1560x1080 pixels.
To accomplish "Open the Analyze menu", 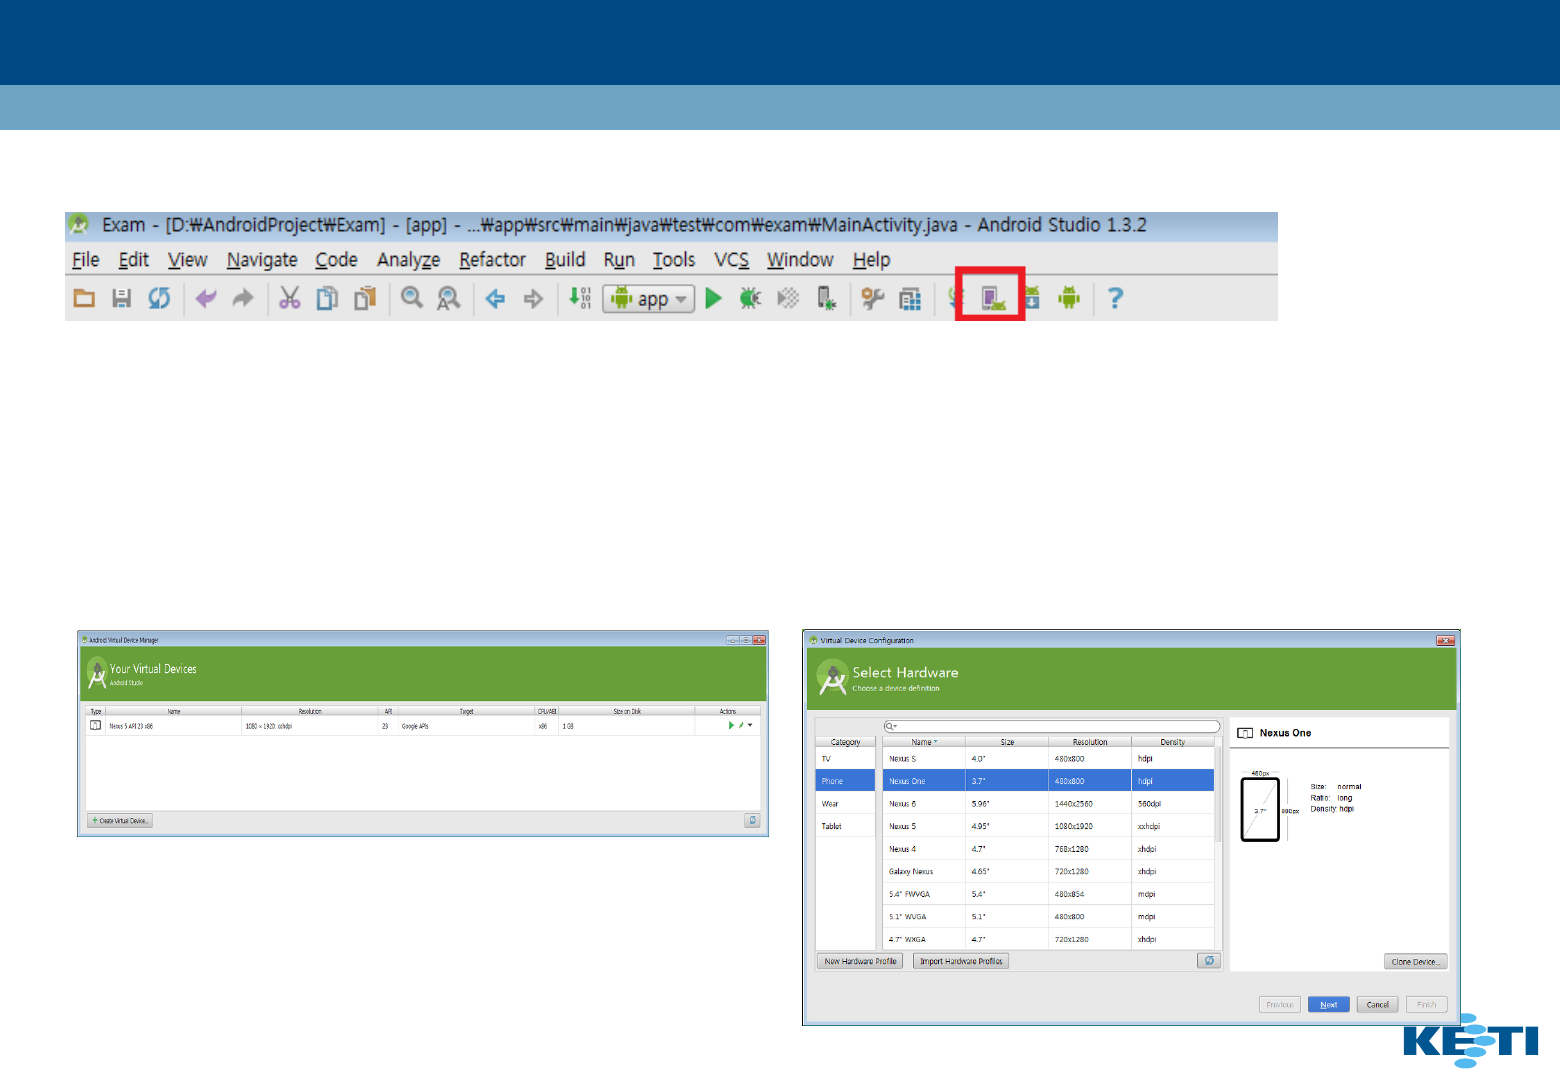I will click(409, 260).
